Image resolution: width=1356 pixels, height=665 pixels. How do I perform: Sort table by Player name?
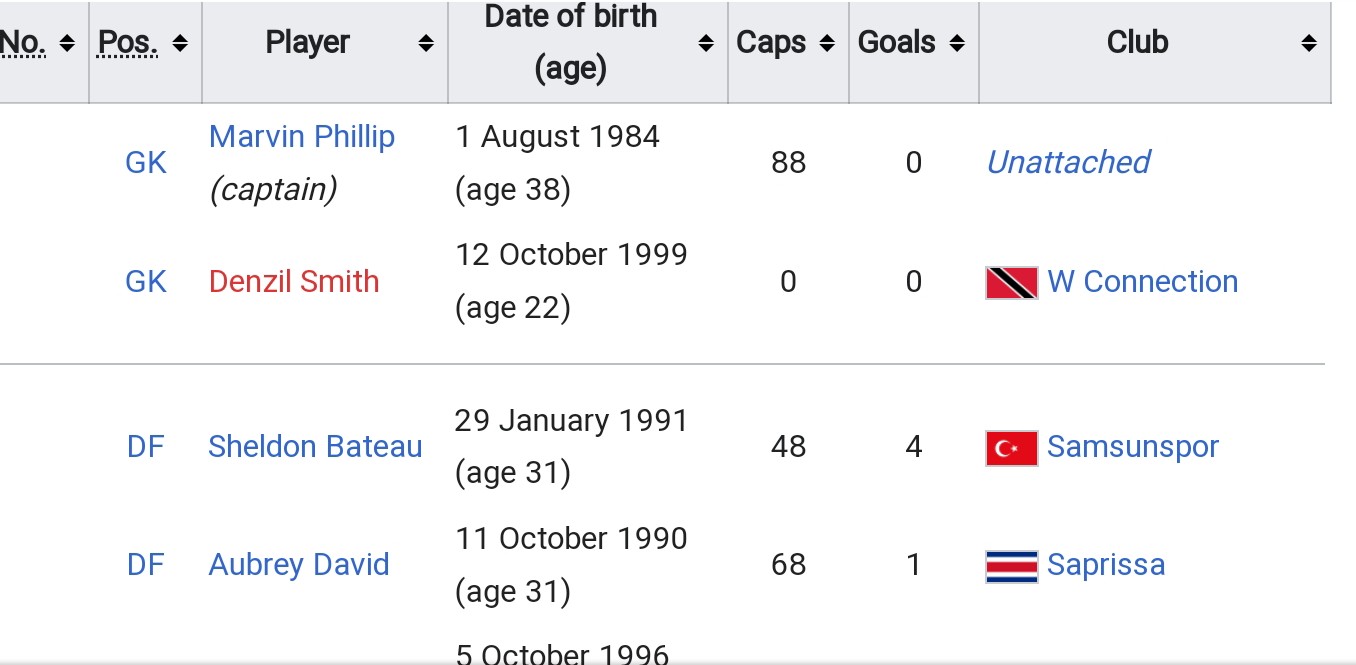426,44
